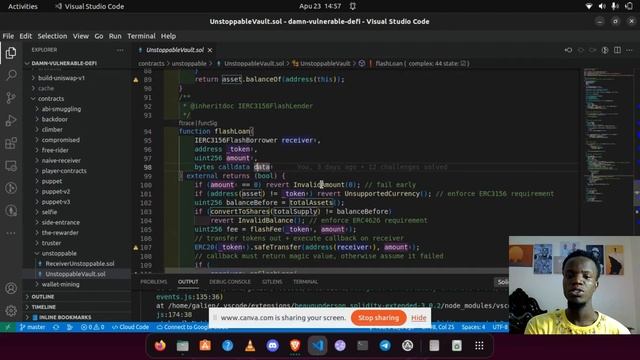Switch to the TERMINAL panel tab
The height and width of the screenshot is (360, 640).
[x=305, y=282]
